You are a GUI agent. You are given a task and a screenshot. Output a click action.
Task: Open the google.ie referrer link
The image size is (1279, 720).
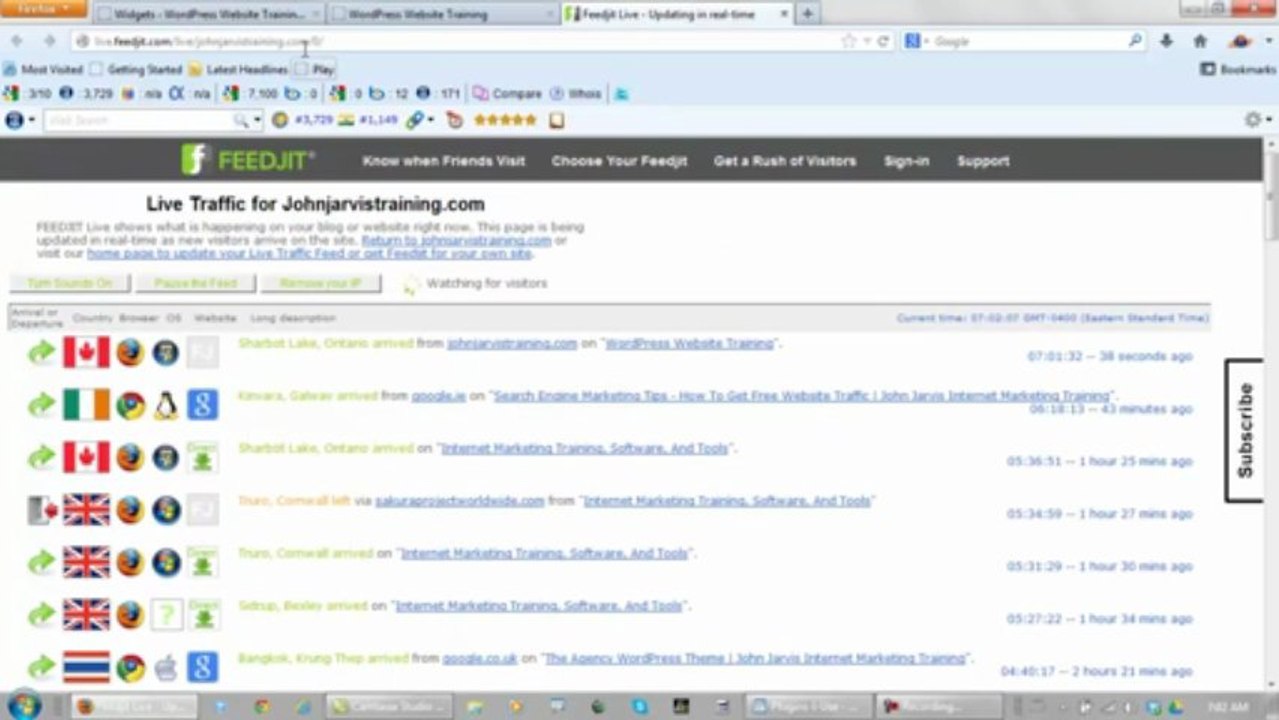(x=437, y=396)
